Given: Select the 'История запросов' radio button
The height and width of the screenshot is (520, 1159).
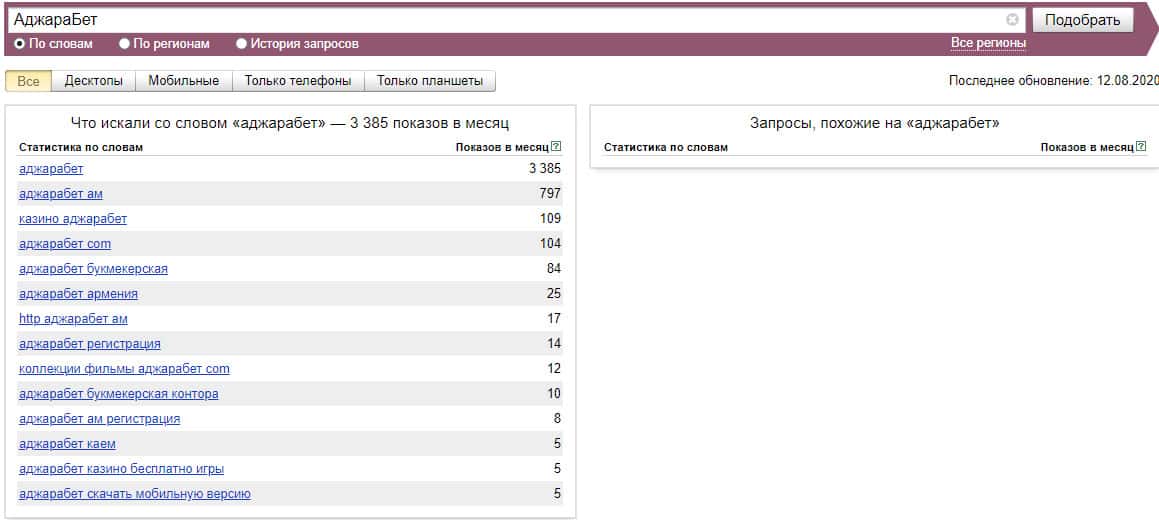Looking at the screenshot, I should [241, 44].
